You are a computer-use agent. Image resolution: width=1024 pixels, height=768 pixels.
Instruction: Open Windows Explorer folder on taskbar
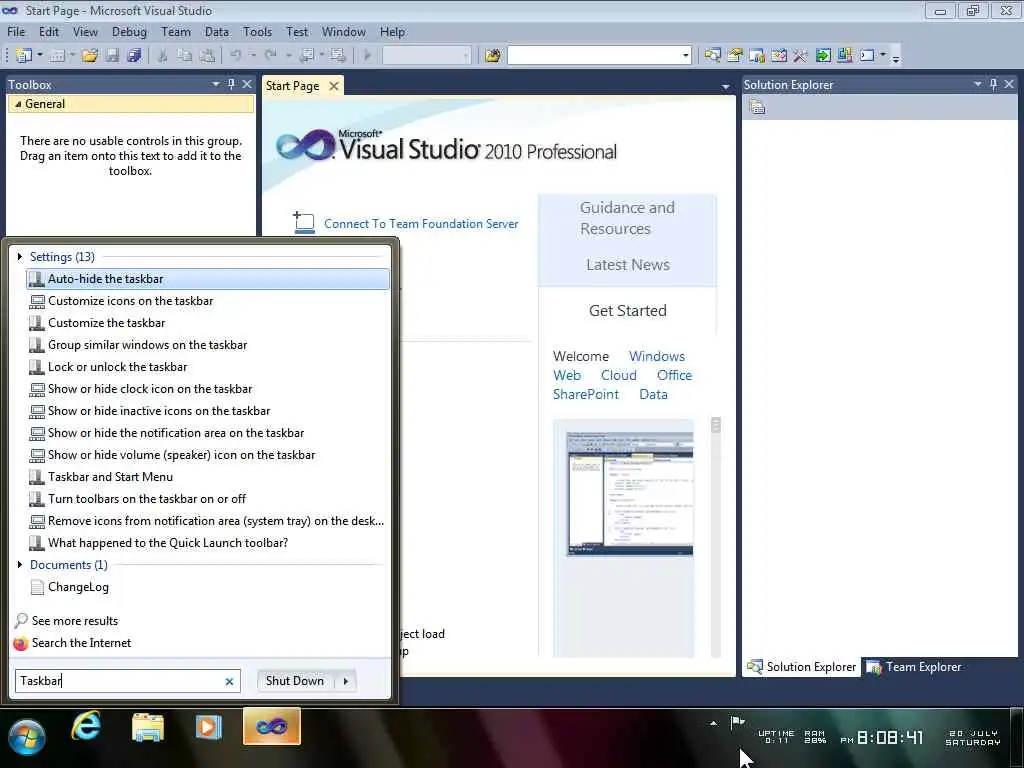pos(148,726)
